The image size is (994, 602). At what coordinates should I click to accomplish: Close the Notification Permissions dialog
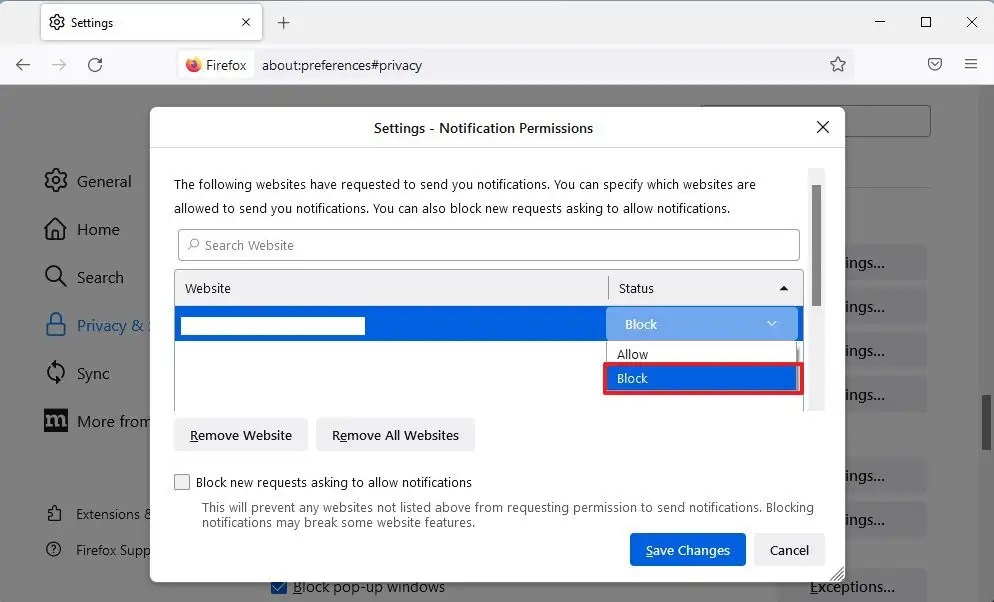[x=822, y=127]
